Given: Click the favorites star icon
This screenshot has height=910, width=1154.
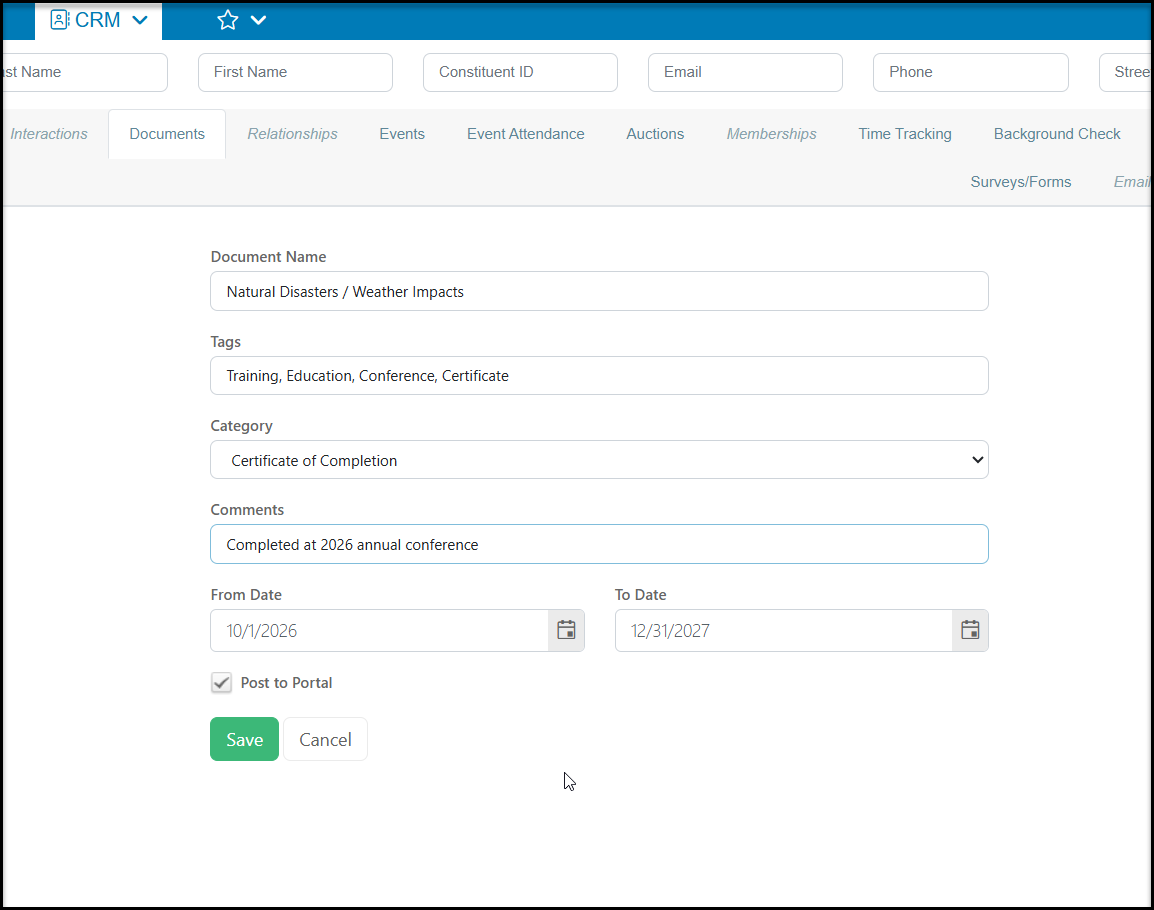Looking at the screenshot, I should point(228,20).
